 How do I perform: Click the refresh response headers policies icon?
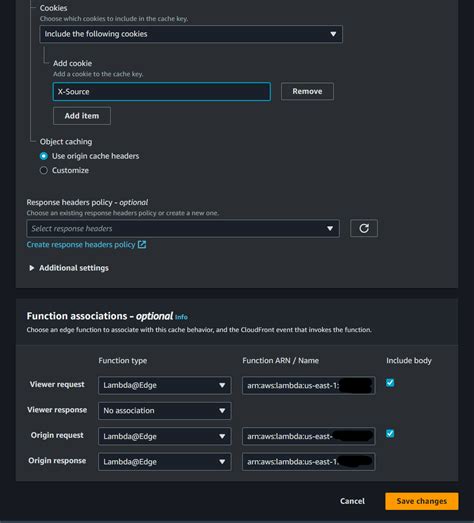(364, 228)
